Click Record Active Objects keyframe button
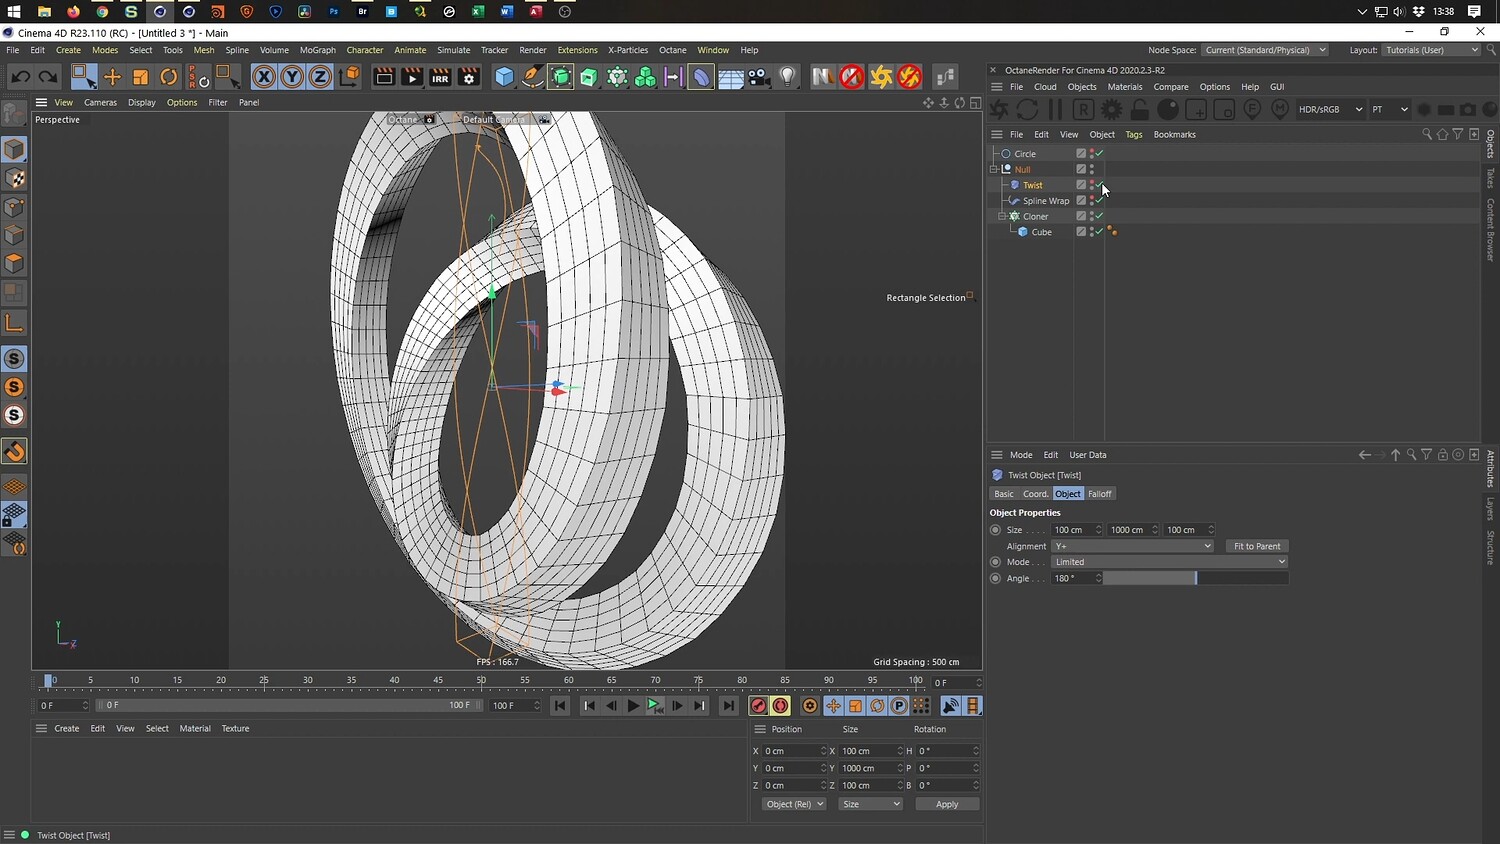Image resolution: width=1500 pixels, height=844 pixels. point(758,706)
